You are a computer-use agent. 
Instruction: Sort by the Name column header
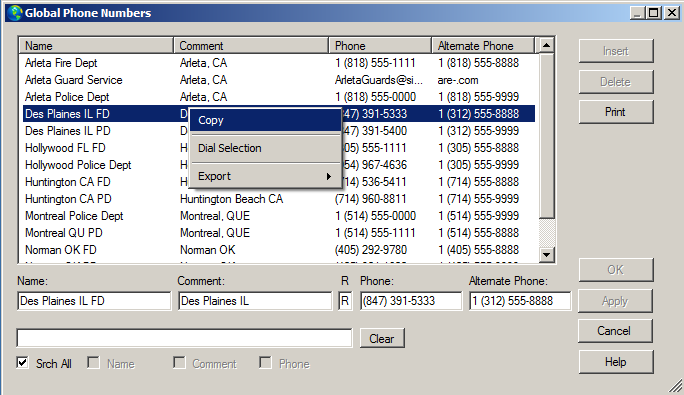(x=96, y=45)
